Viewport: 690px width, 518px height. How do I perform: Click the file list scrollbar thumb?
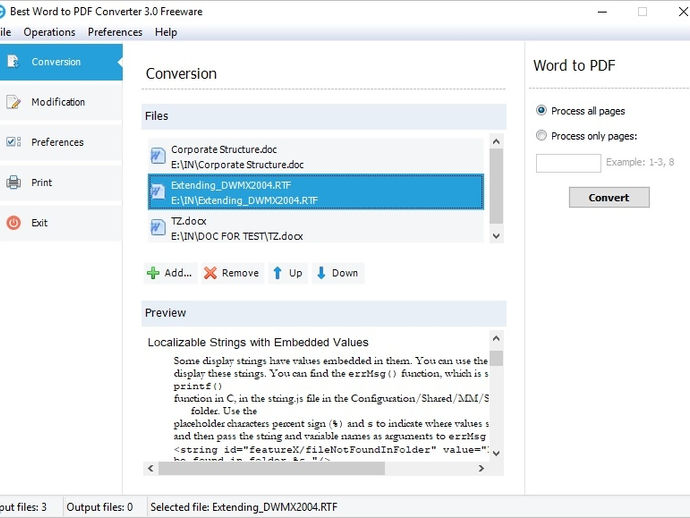click(x=496, y=186)
